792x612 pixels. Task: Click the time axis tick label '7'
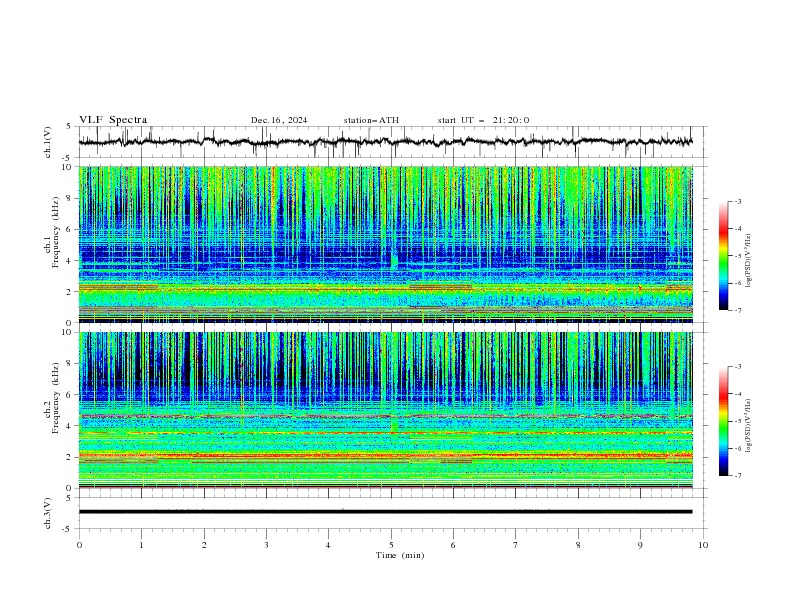pos(516,545)
